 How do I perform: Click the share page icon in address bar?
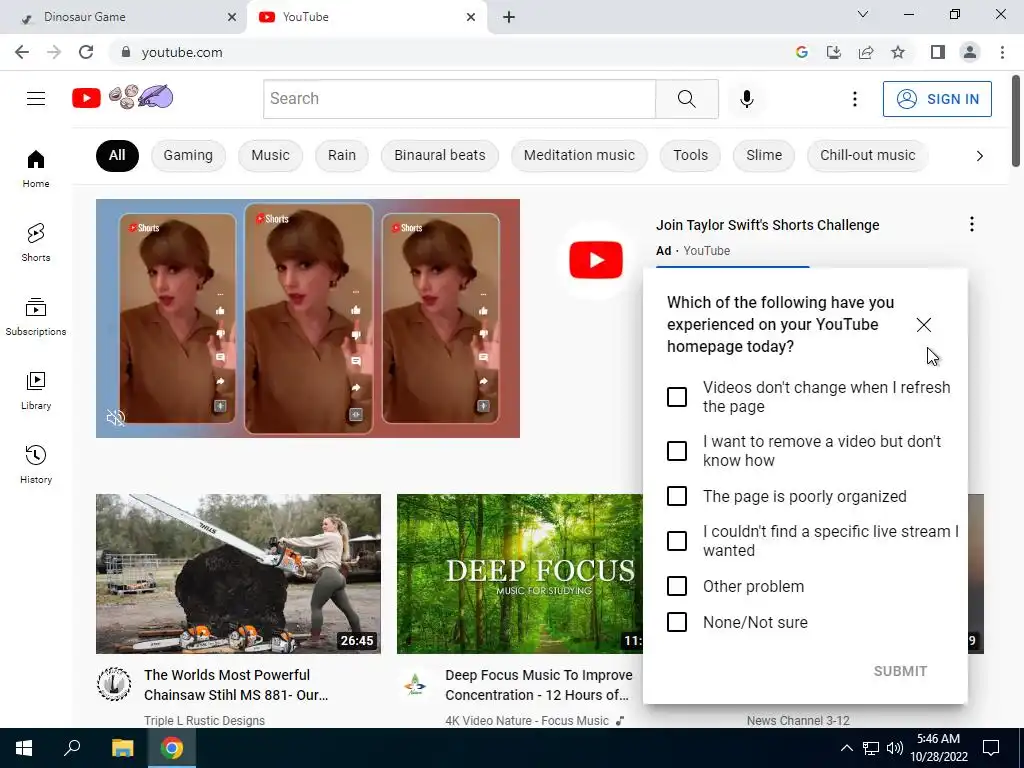click(x=866, y=52)
